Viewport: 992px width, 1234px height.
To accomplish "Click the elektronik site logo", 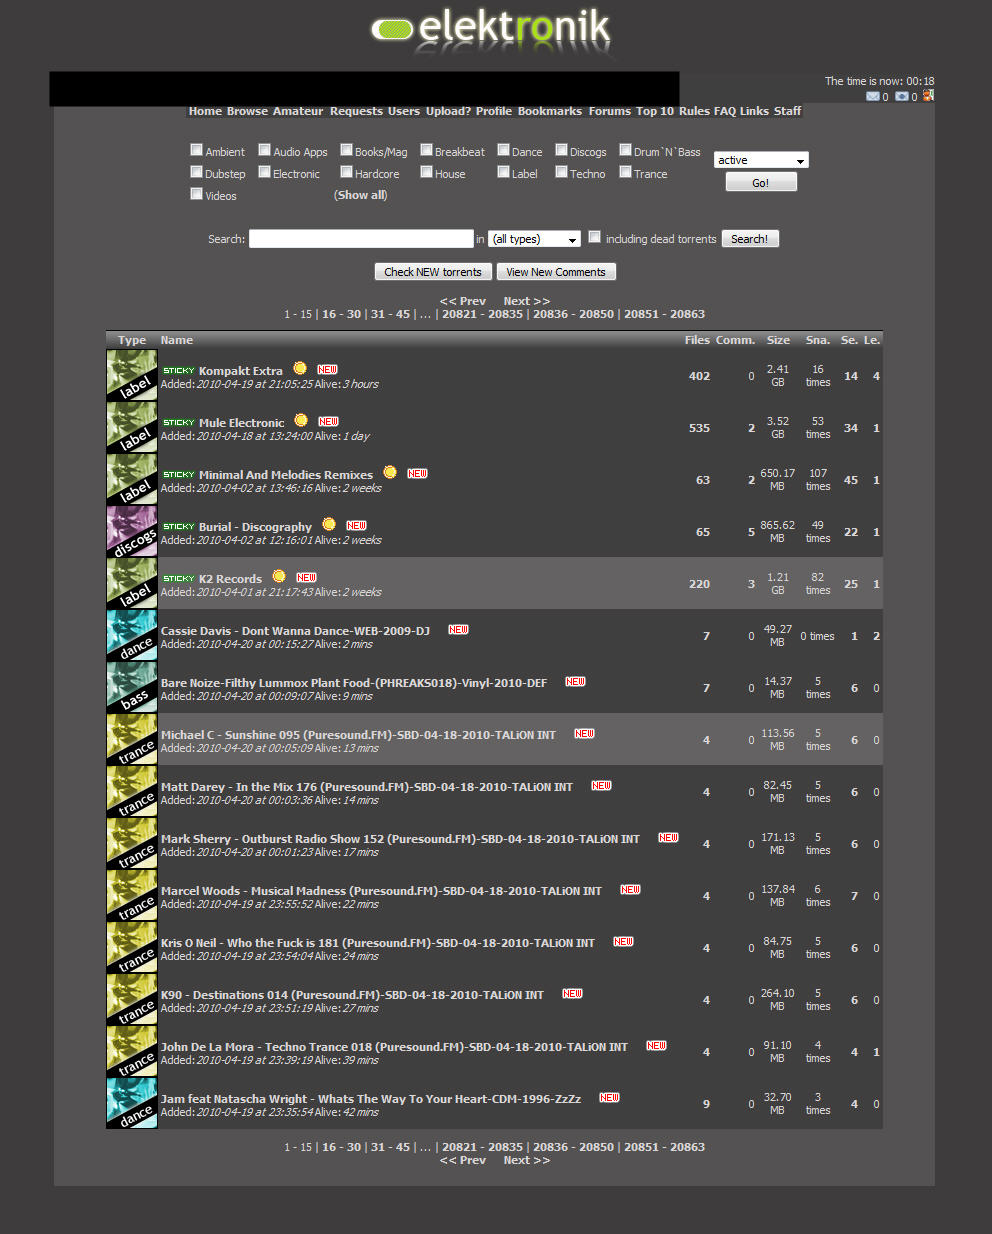I will tap(491, 29).
